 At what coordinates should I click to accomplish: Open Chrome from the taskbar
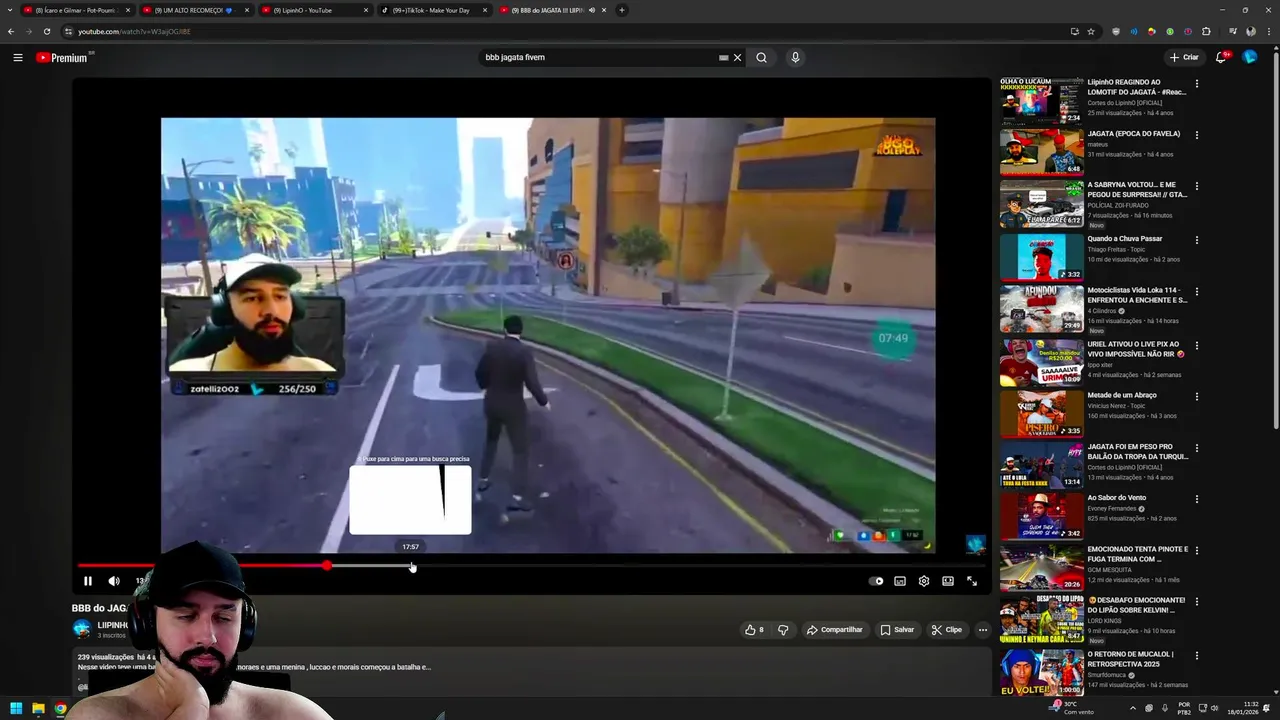tap(60, 709)
